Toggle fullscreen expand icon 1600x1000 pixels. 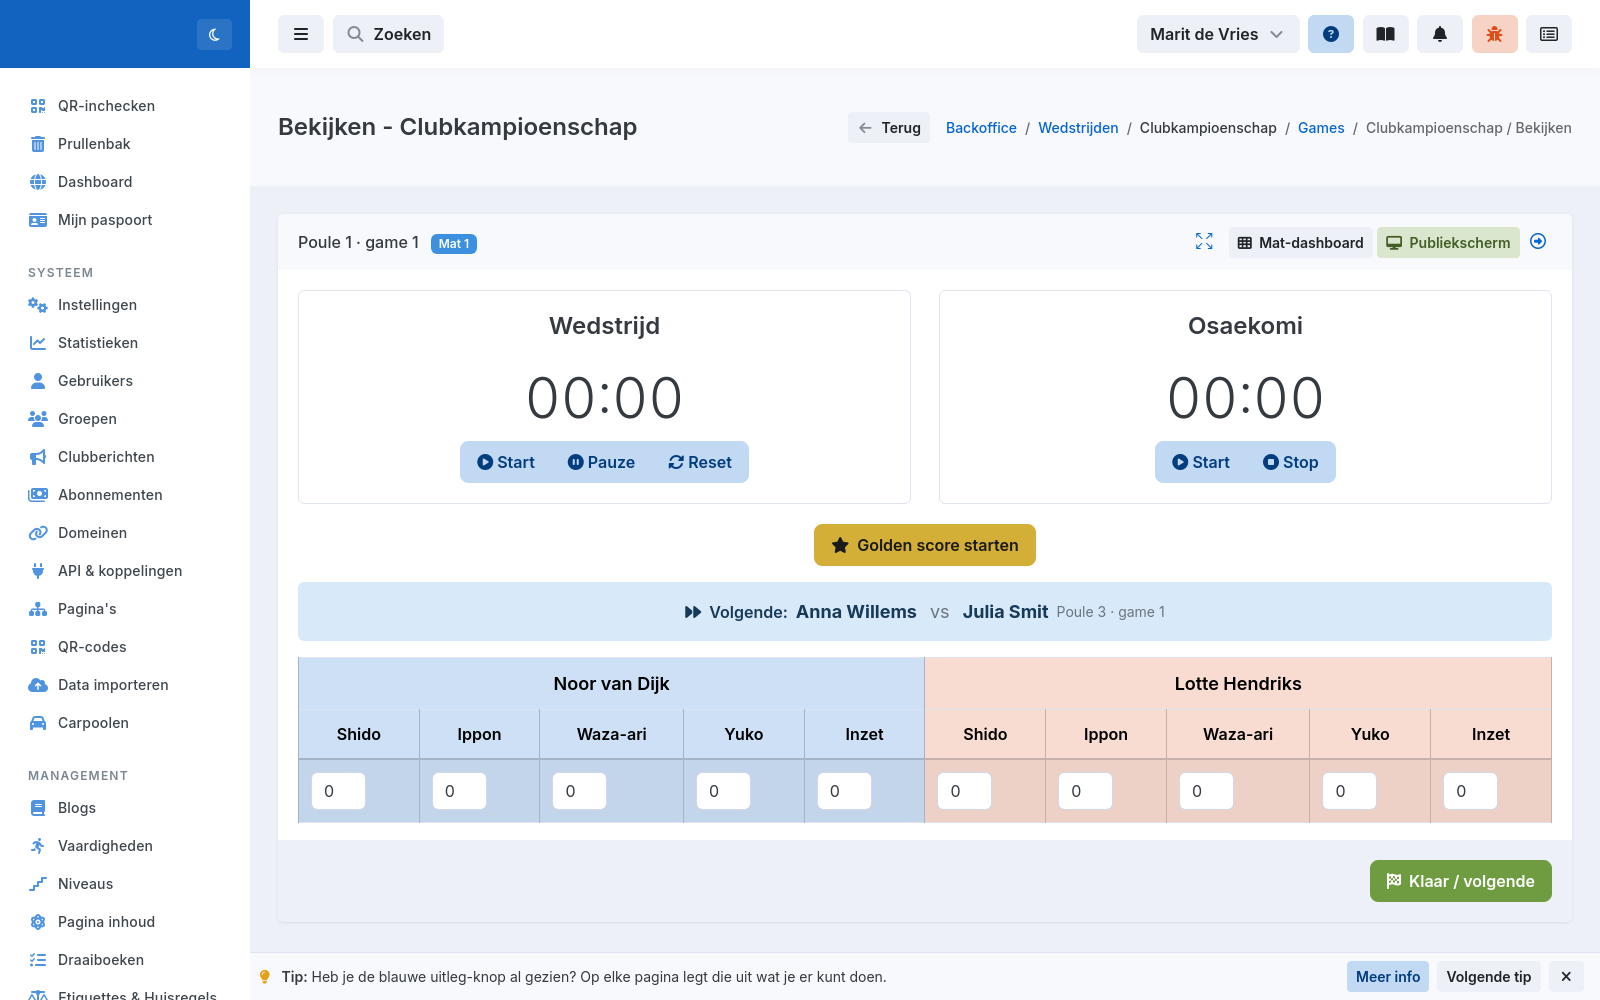[1204, 241]
